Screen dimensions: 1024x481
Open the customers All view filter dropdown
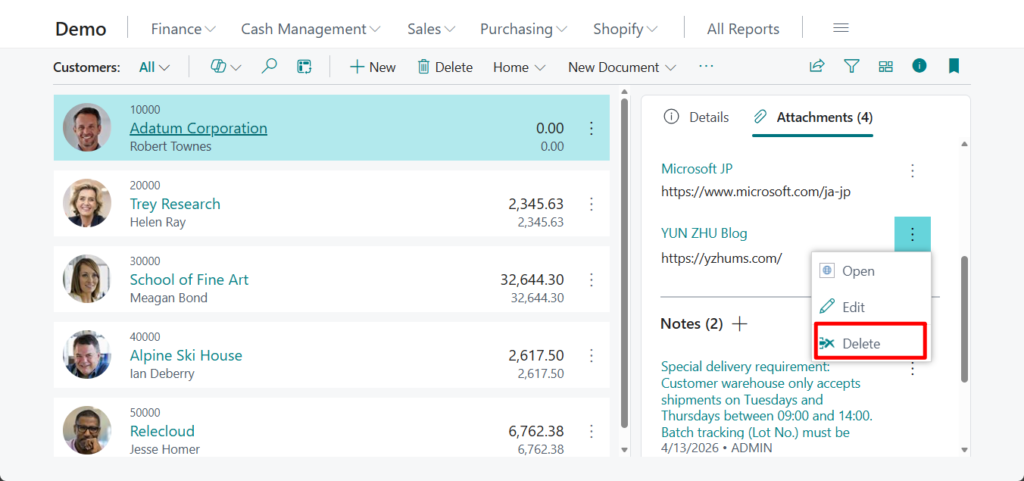154,67
